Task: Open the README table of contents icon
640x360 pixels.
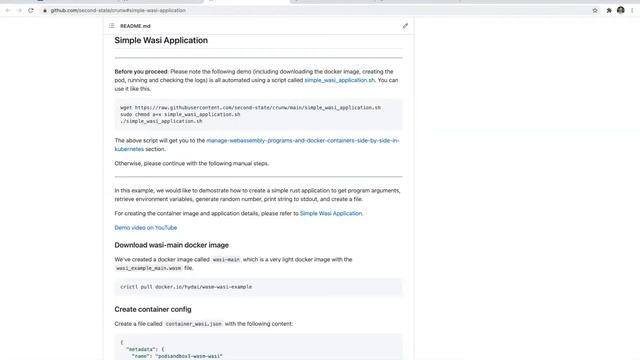Action: coord(112,26)
